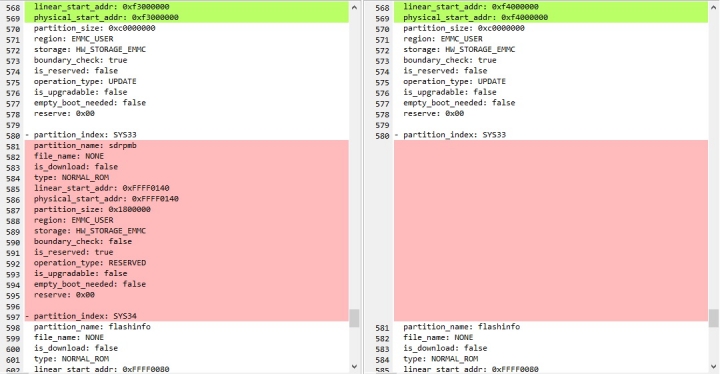This screenshot has width=720, height=374.
Task: Select 'linear_start_addr: 0xFFFF0140' line
Action: coord(101,188)
